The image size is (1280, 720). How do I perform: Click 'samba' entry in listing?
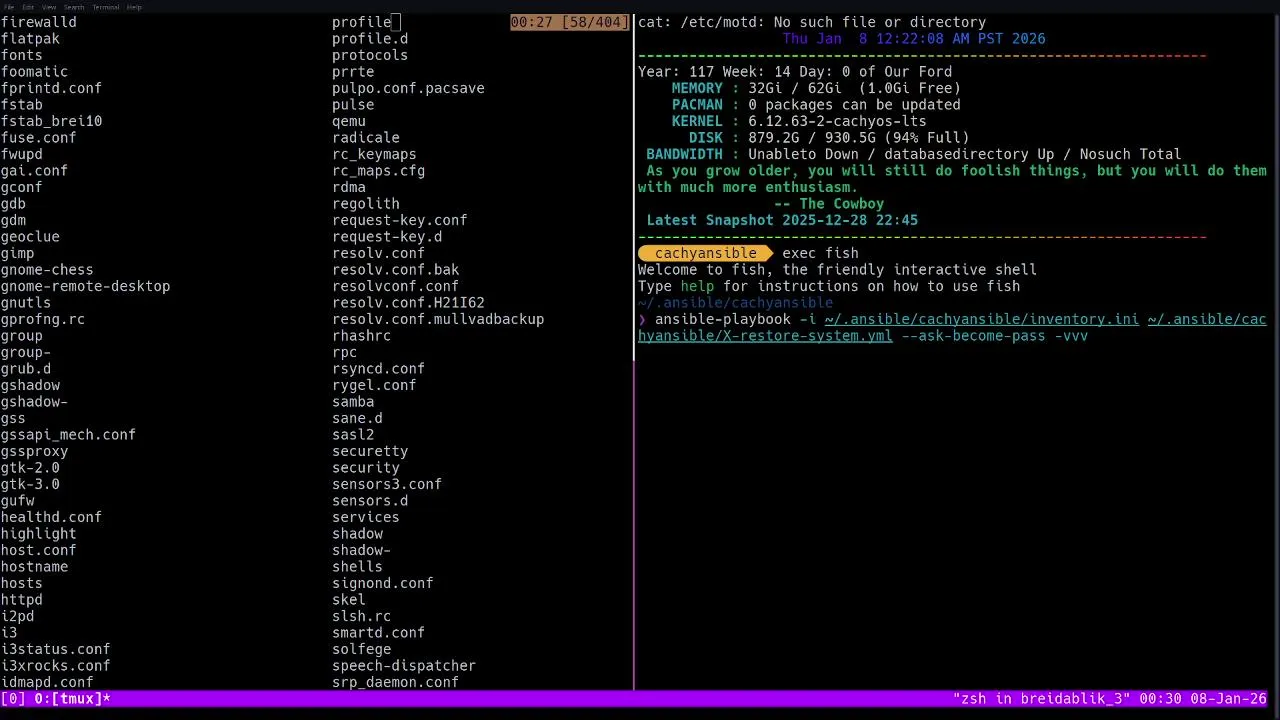(353, 402)
